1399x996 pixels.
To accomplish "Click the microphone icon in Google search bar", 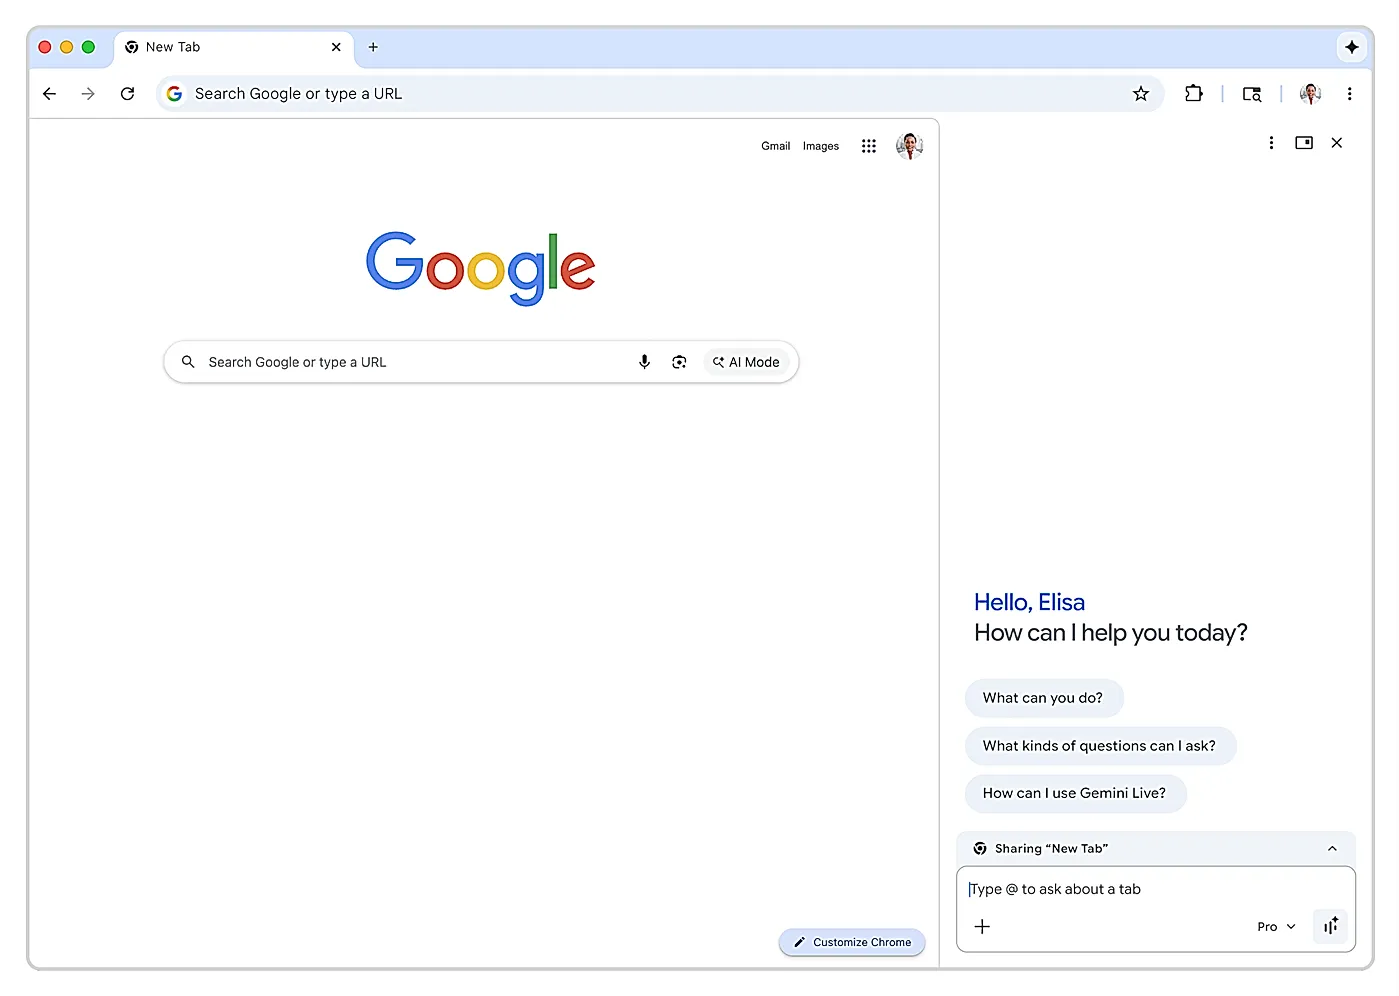I will click(x=644, y=361).
